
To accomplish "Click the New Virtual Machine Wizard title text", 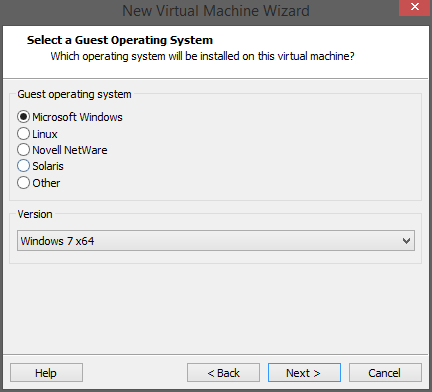I will tap(216, 11).
